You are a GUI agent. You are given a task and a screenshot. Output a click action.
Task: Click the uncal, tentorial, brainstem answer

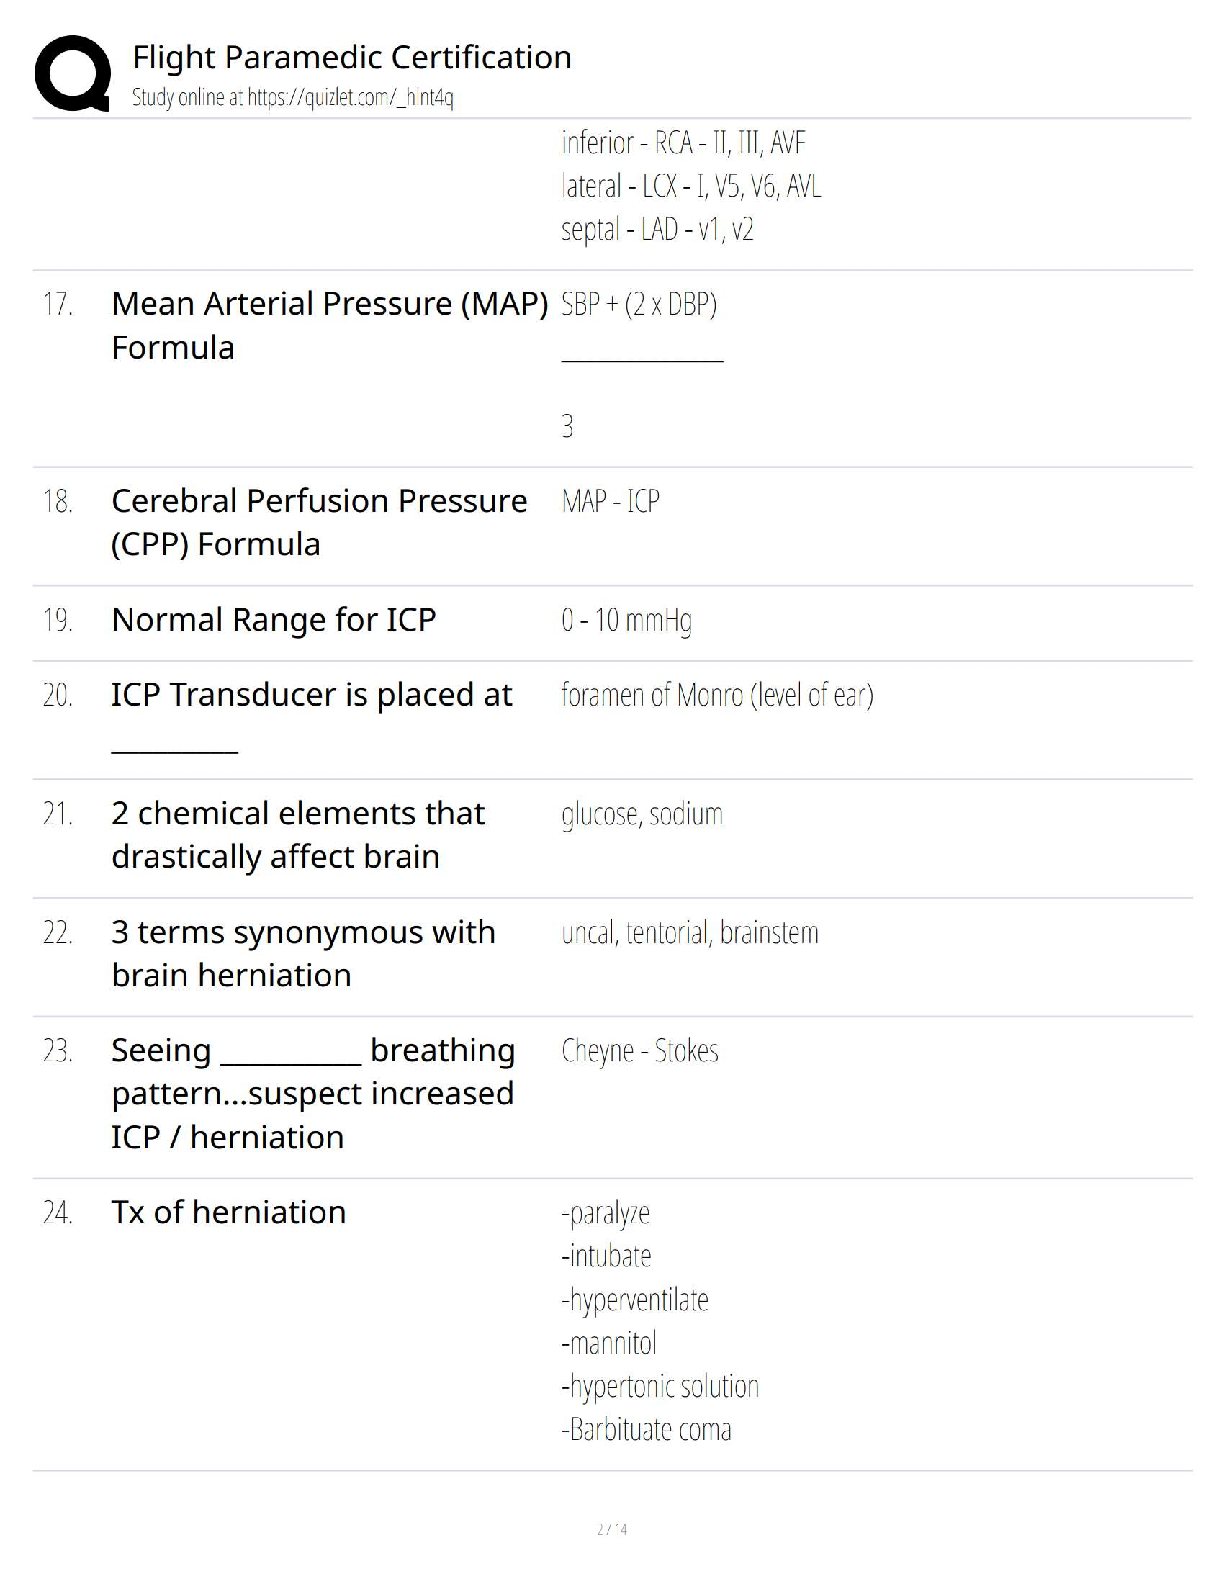690,933
